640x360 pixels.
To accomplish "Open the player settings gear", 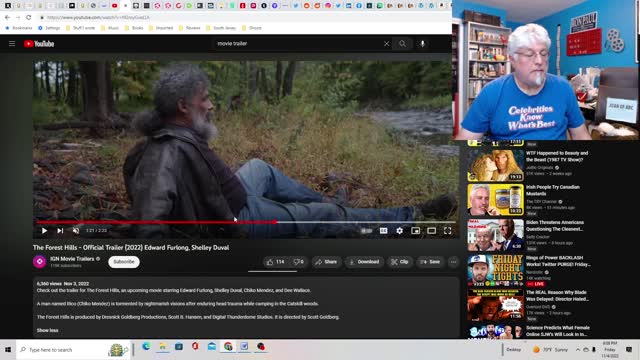I will click(x=399, y=231).
